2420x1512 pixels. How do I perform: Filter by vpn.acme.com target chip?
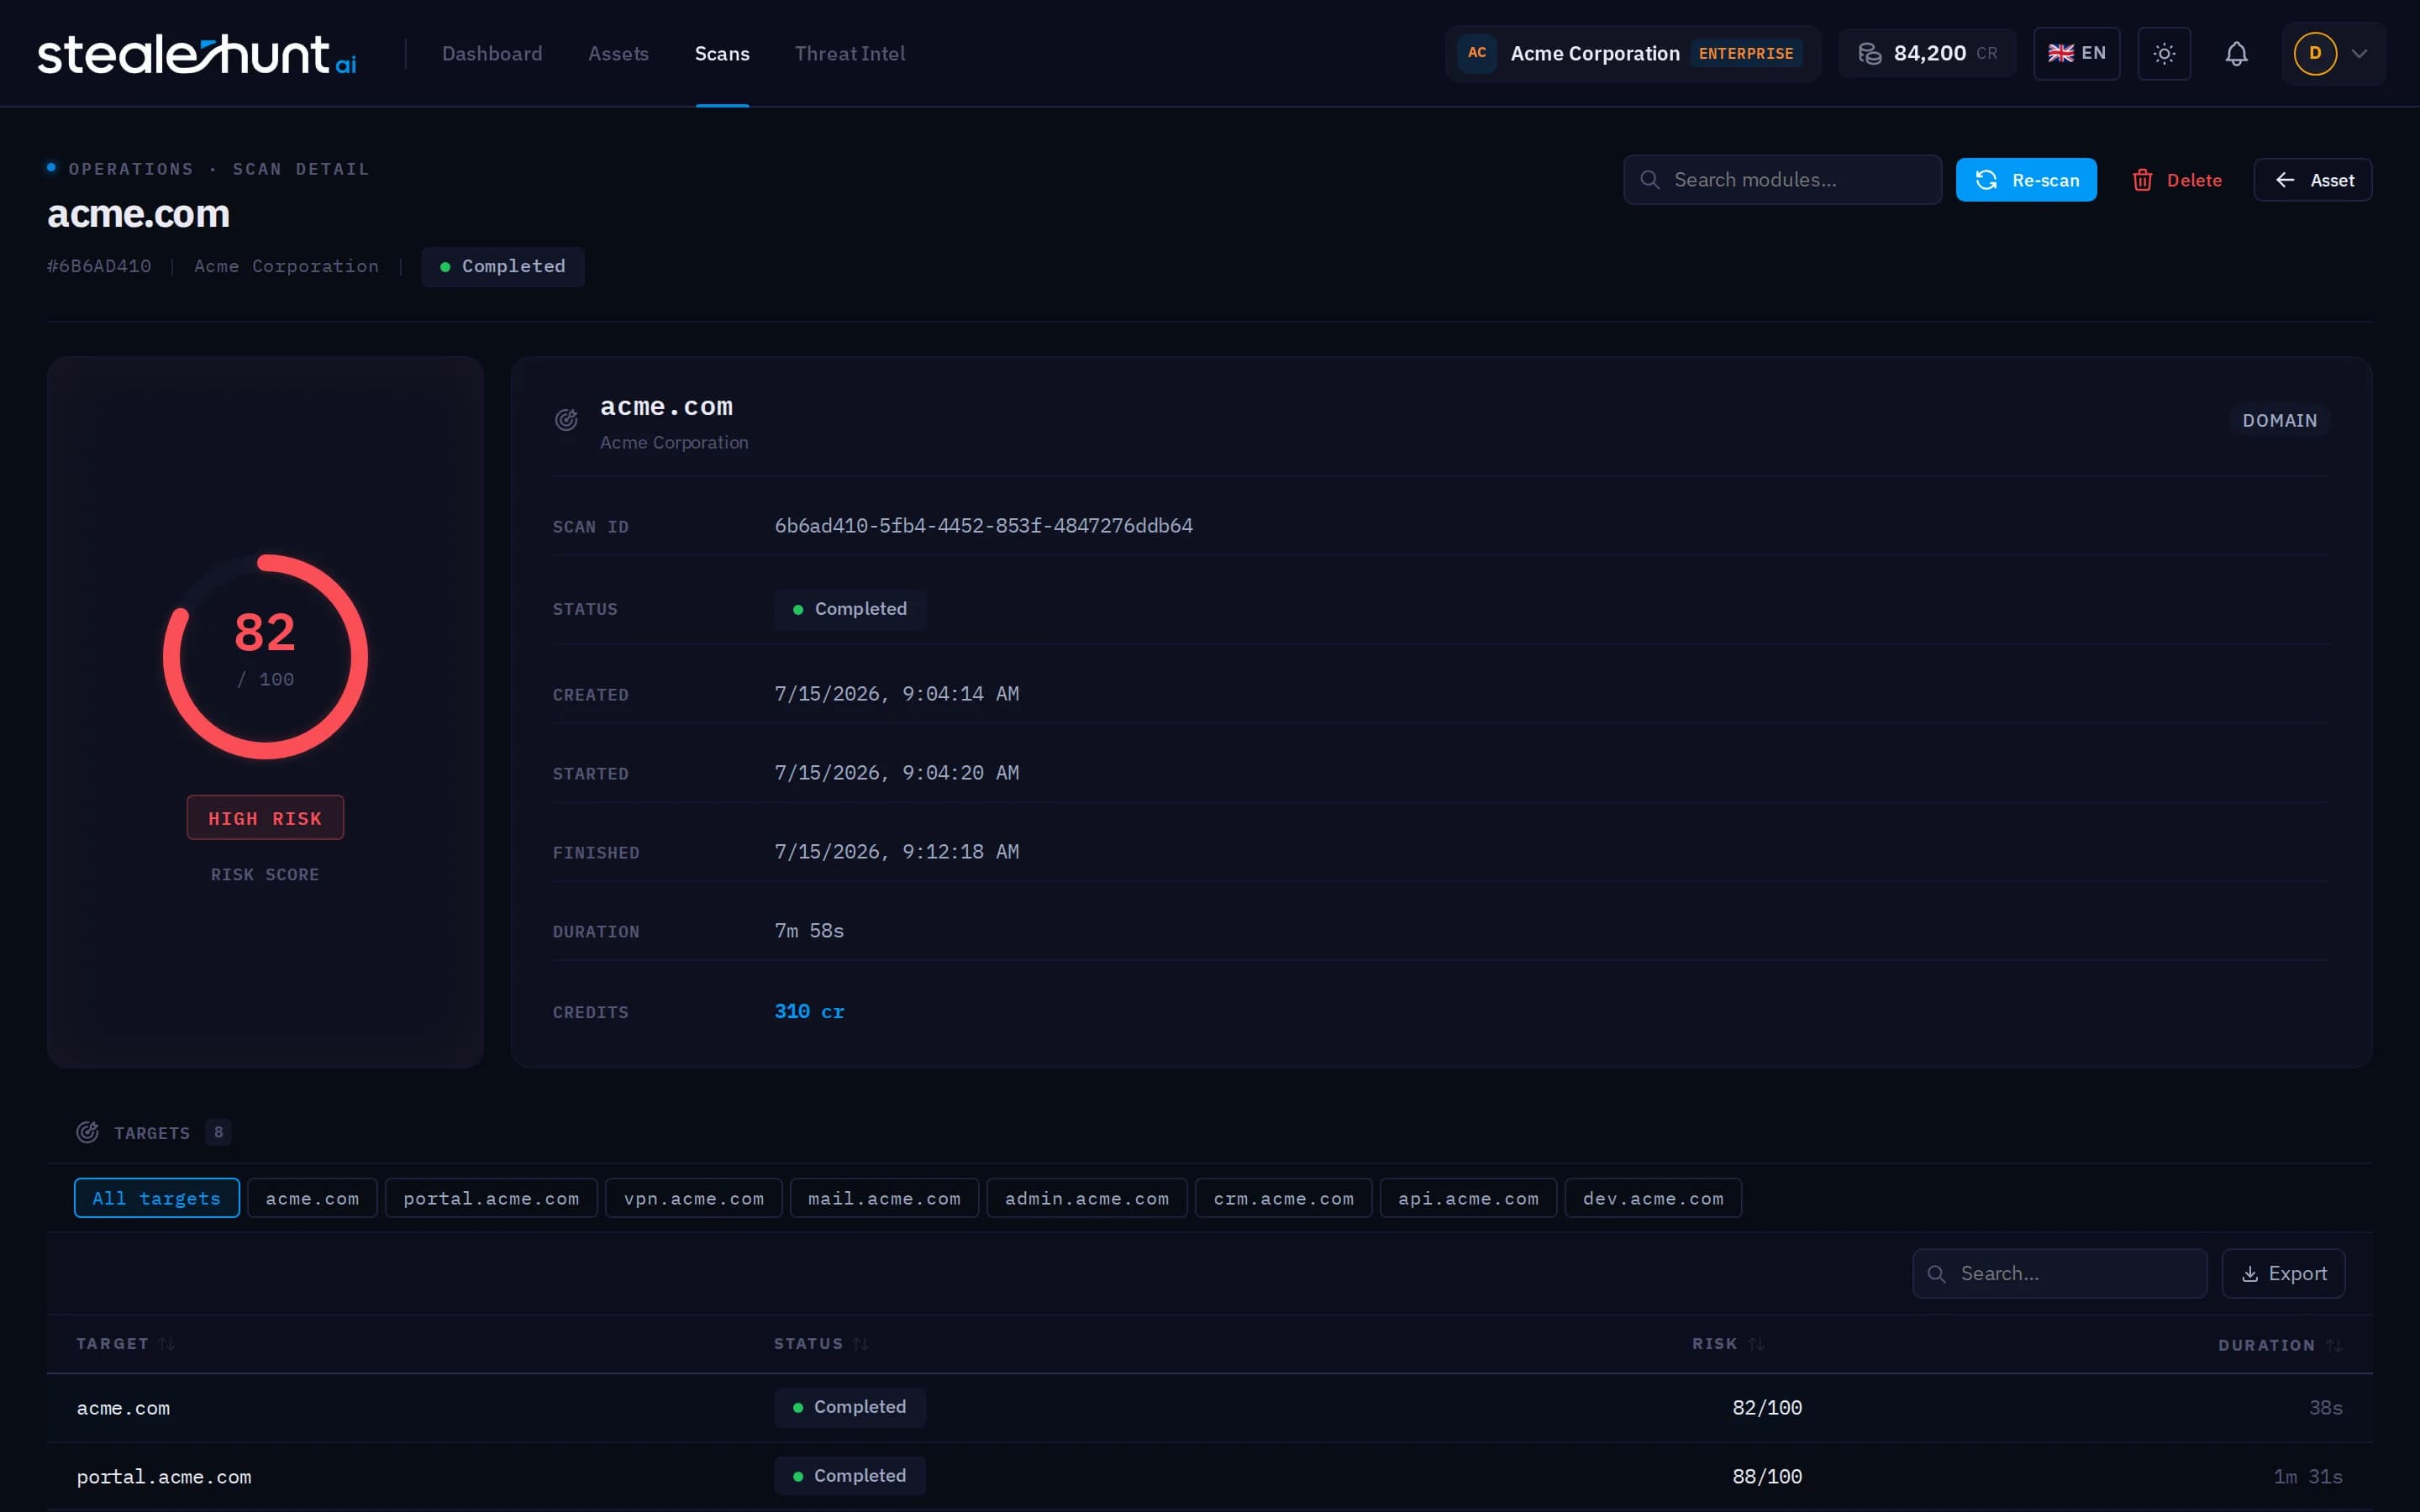pos(694,1198)
